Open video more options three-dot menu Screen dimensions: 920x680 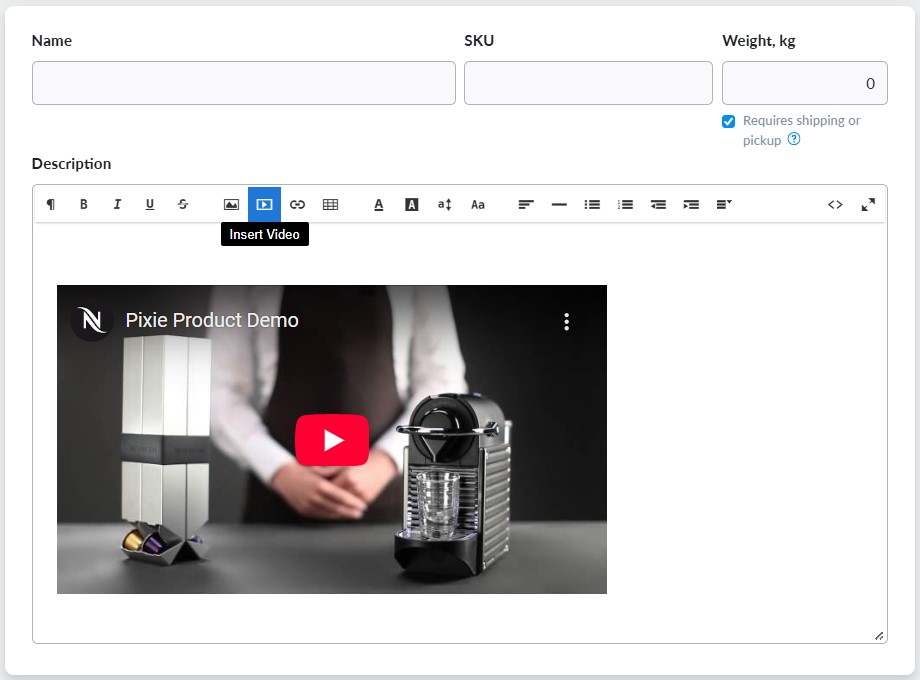point(566,322)
